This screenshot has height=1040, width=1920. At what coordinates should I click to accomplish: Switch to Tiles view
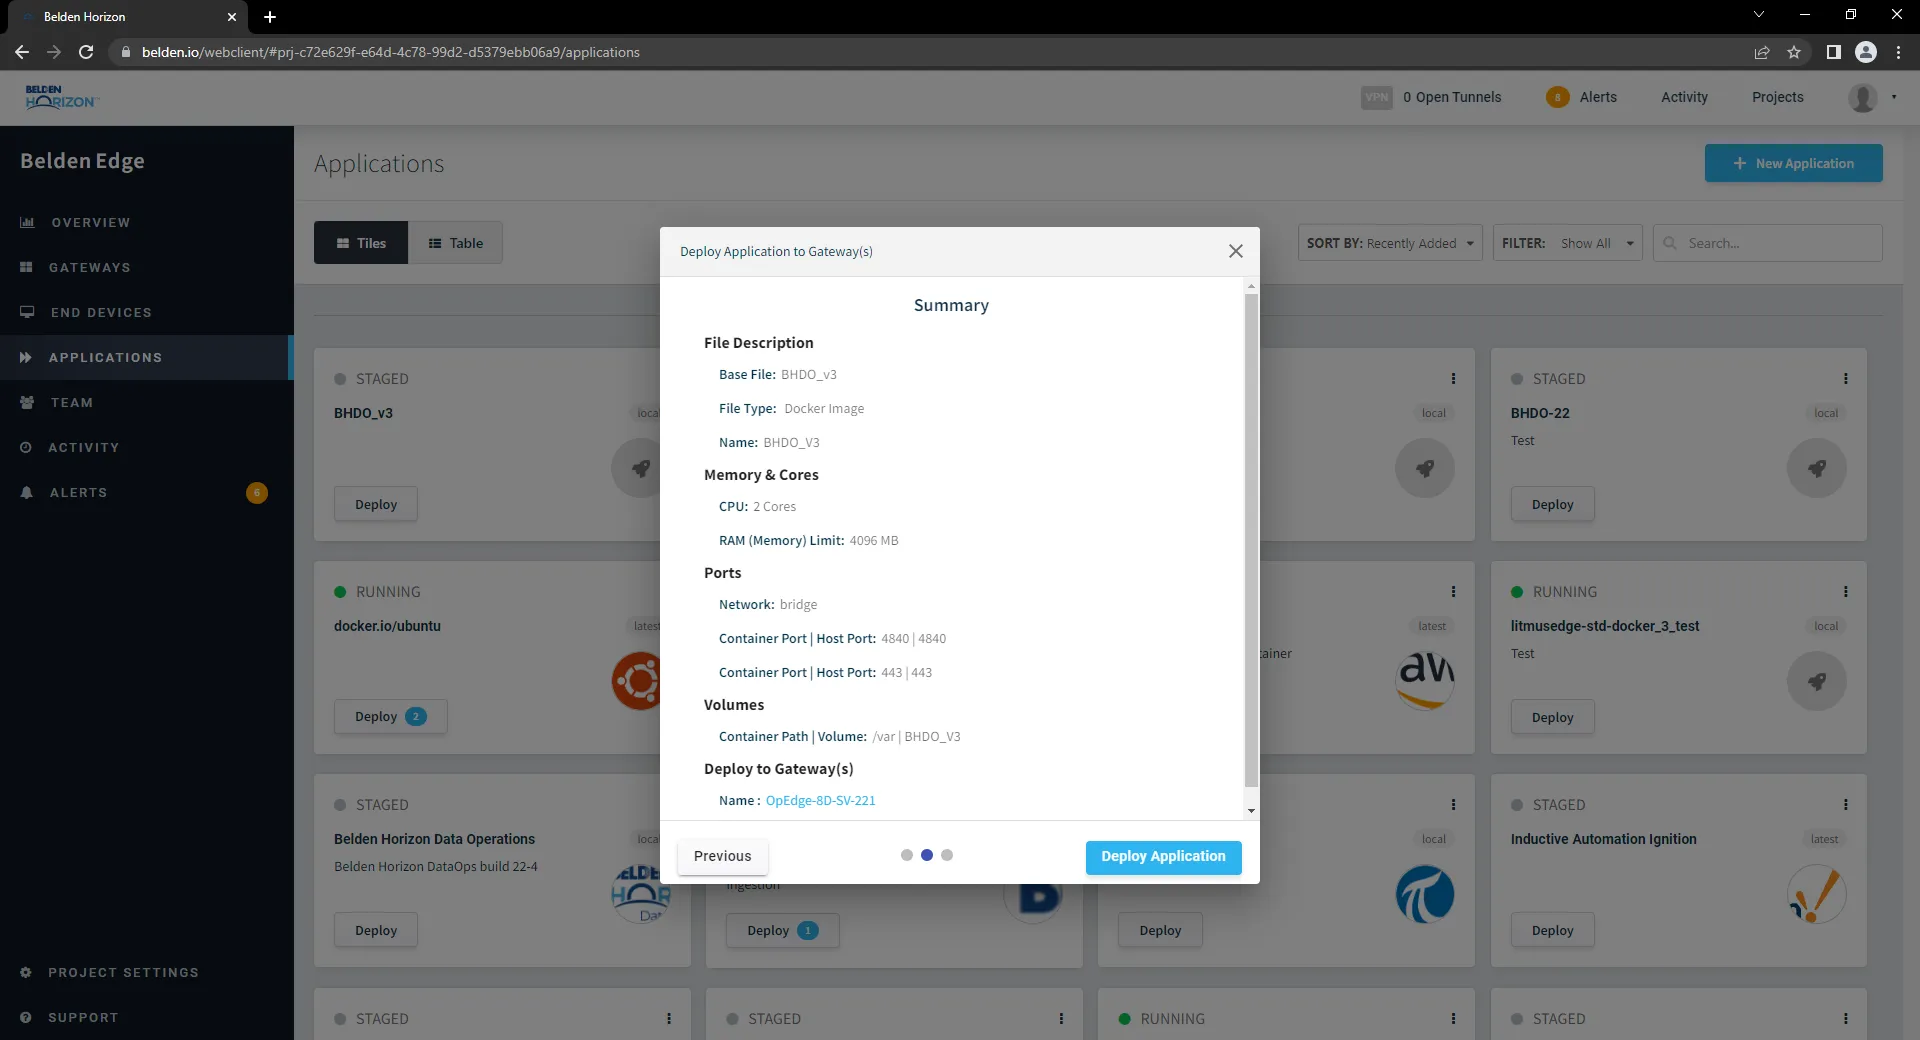tap(361, 243)
